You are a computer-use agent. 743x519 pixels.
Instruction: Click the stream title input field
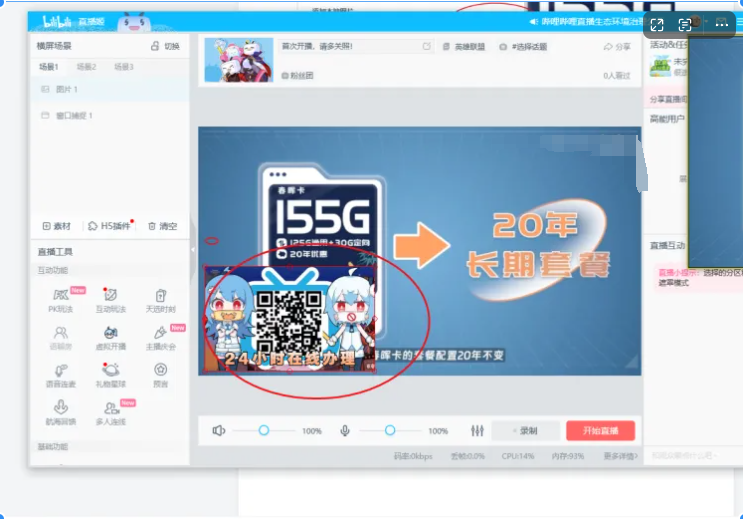click(x=355, y=46)
